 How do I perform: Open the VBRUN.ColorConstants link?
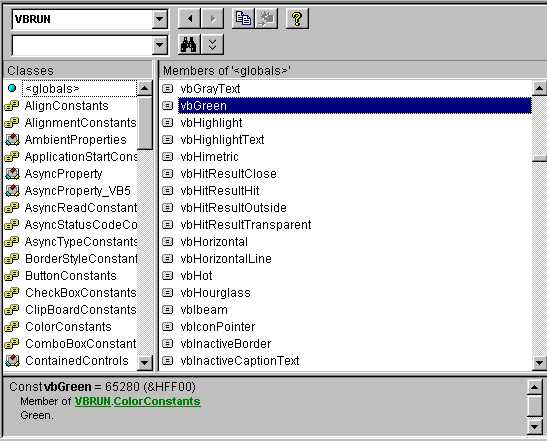click(x=138, y=401)
